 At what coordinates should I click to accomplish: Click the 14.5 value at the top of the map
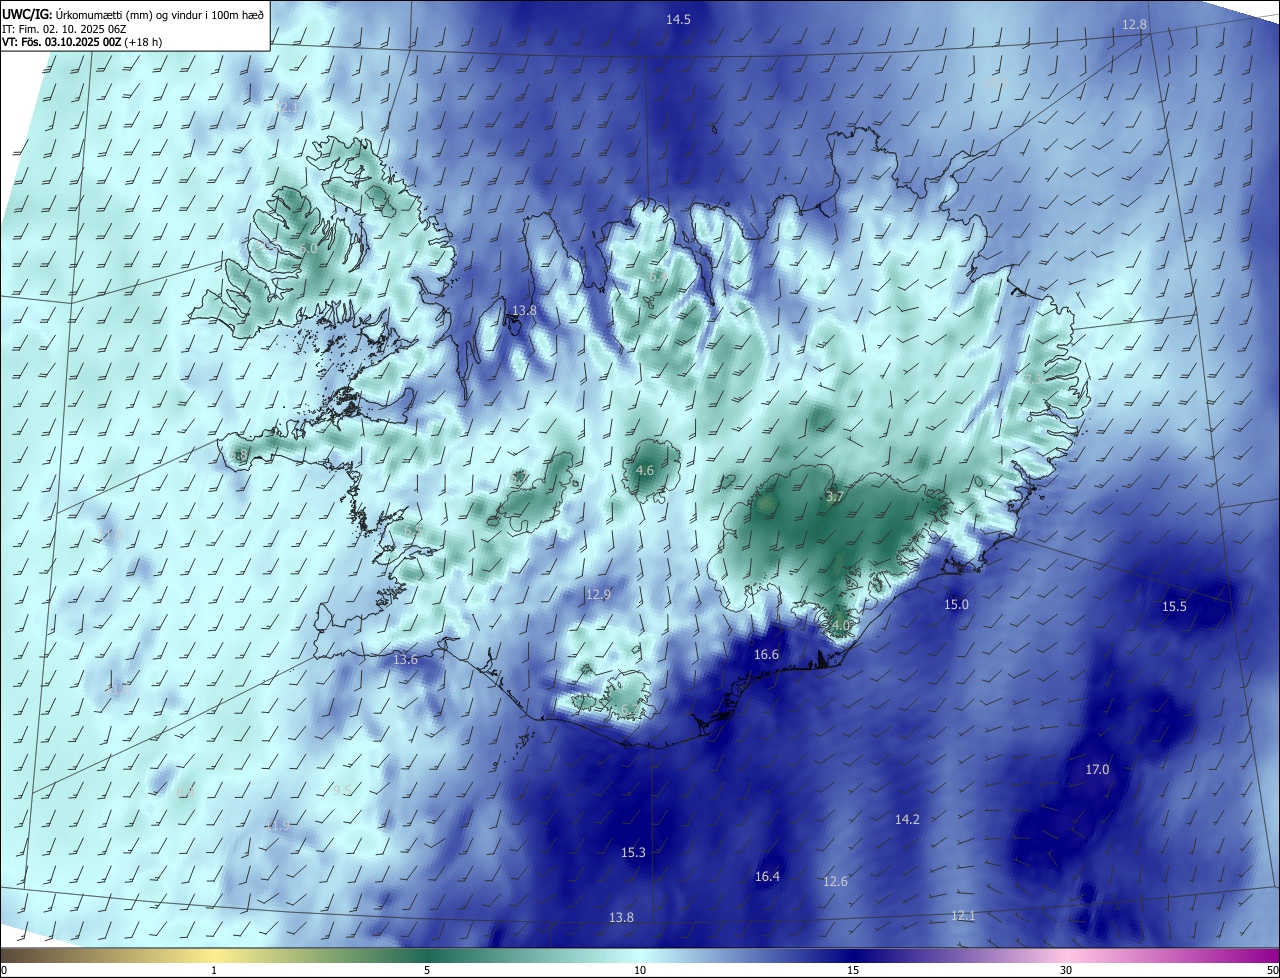click(678, 20)
